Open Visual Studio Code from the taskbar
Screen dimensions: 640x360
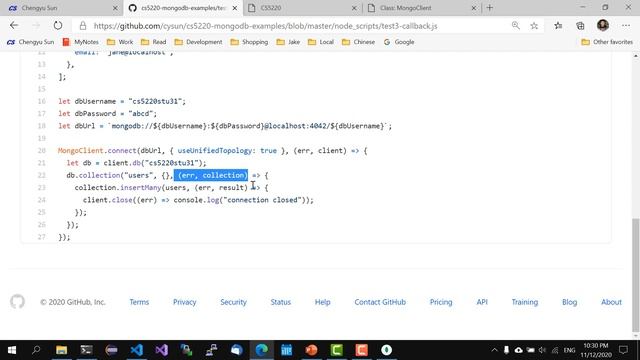pyautogui.click(x=137, y=350)
